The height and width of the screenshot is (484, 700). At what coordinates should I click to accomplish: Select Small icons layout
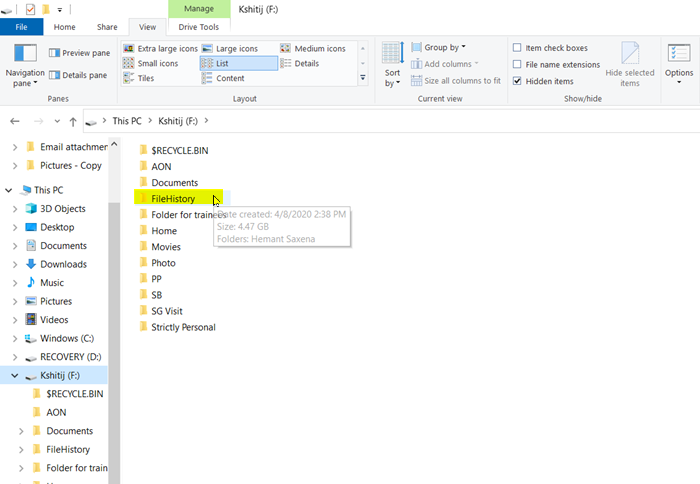pyautogui.click(x=150, y=63)
